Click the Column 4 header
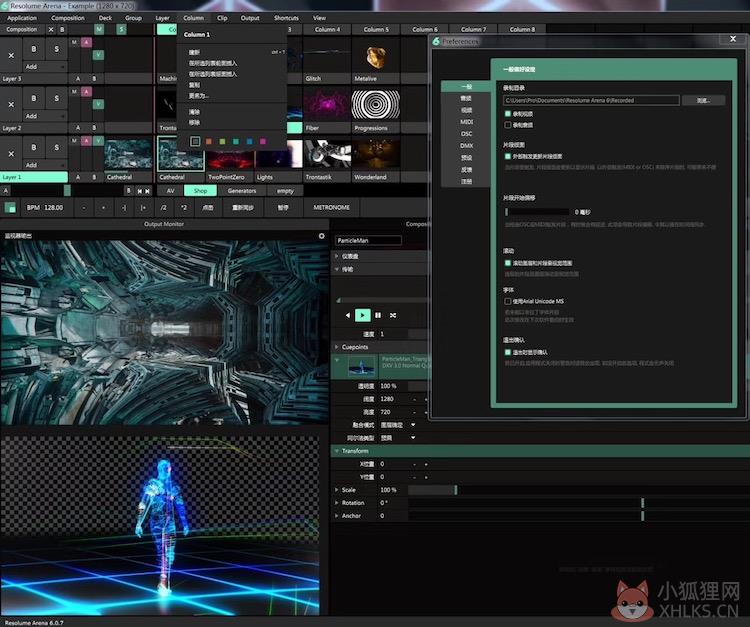 (327, 30)
